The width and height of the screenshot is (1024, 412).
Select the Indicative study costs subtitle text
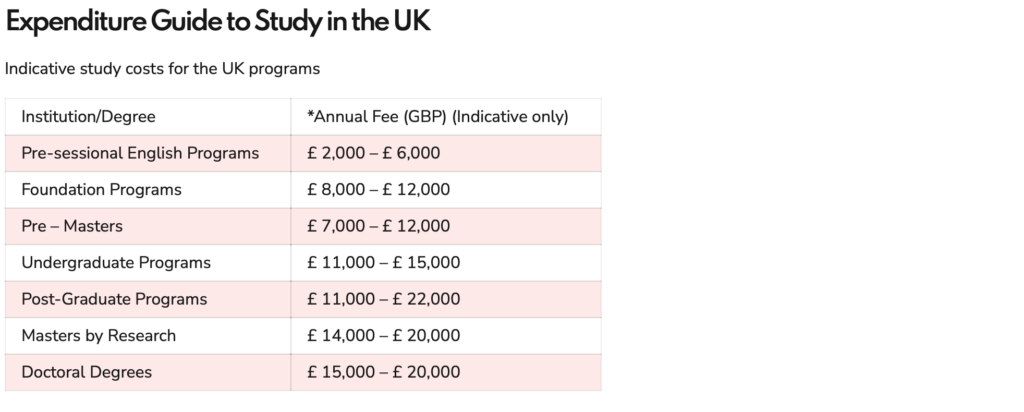(x=162, y=70)
